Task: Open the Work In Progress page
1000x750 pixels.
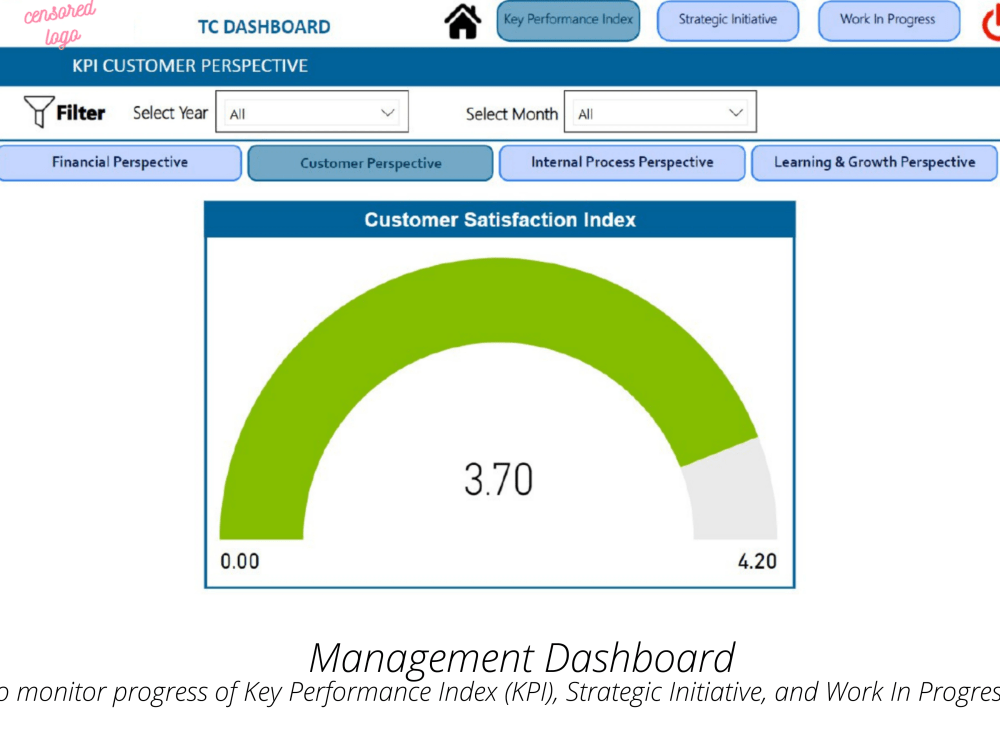Action: pos(888,20)
